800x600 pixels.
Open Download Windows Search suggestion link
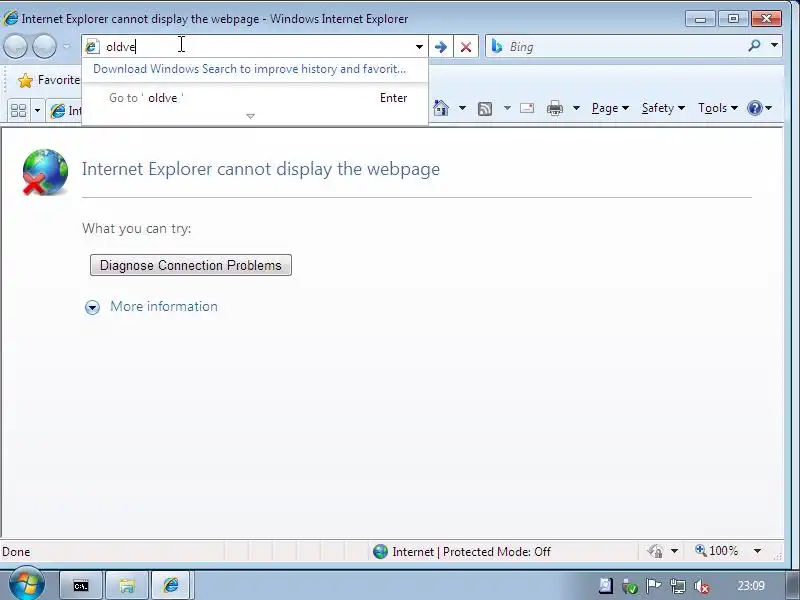(249, 69)
